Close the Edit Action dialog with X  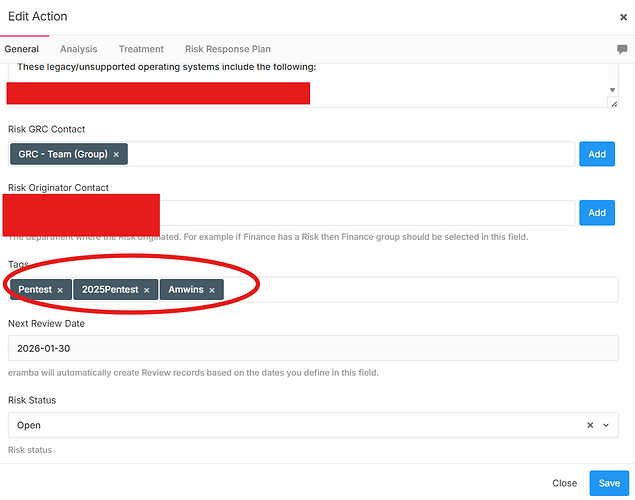[624, 17]
